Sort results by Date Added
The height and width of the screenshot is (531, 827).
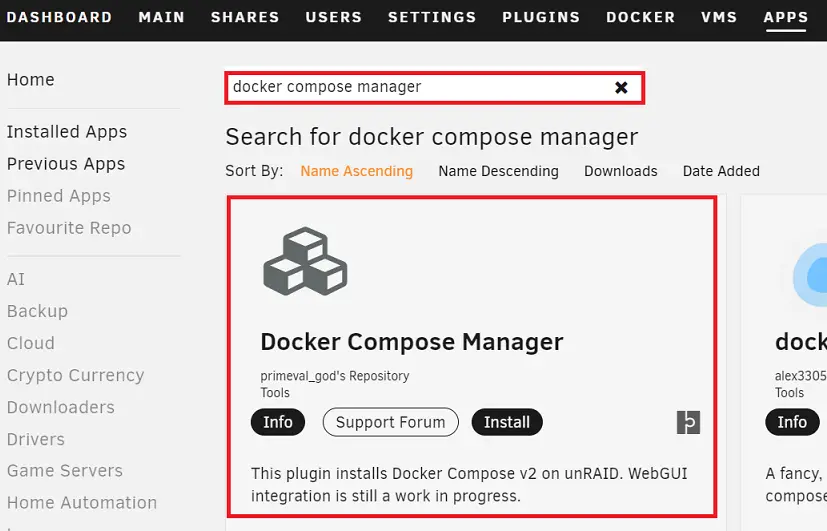point(721,171)
